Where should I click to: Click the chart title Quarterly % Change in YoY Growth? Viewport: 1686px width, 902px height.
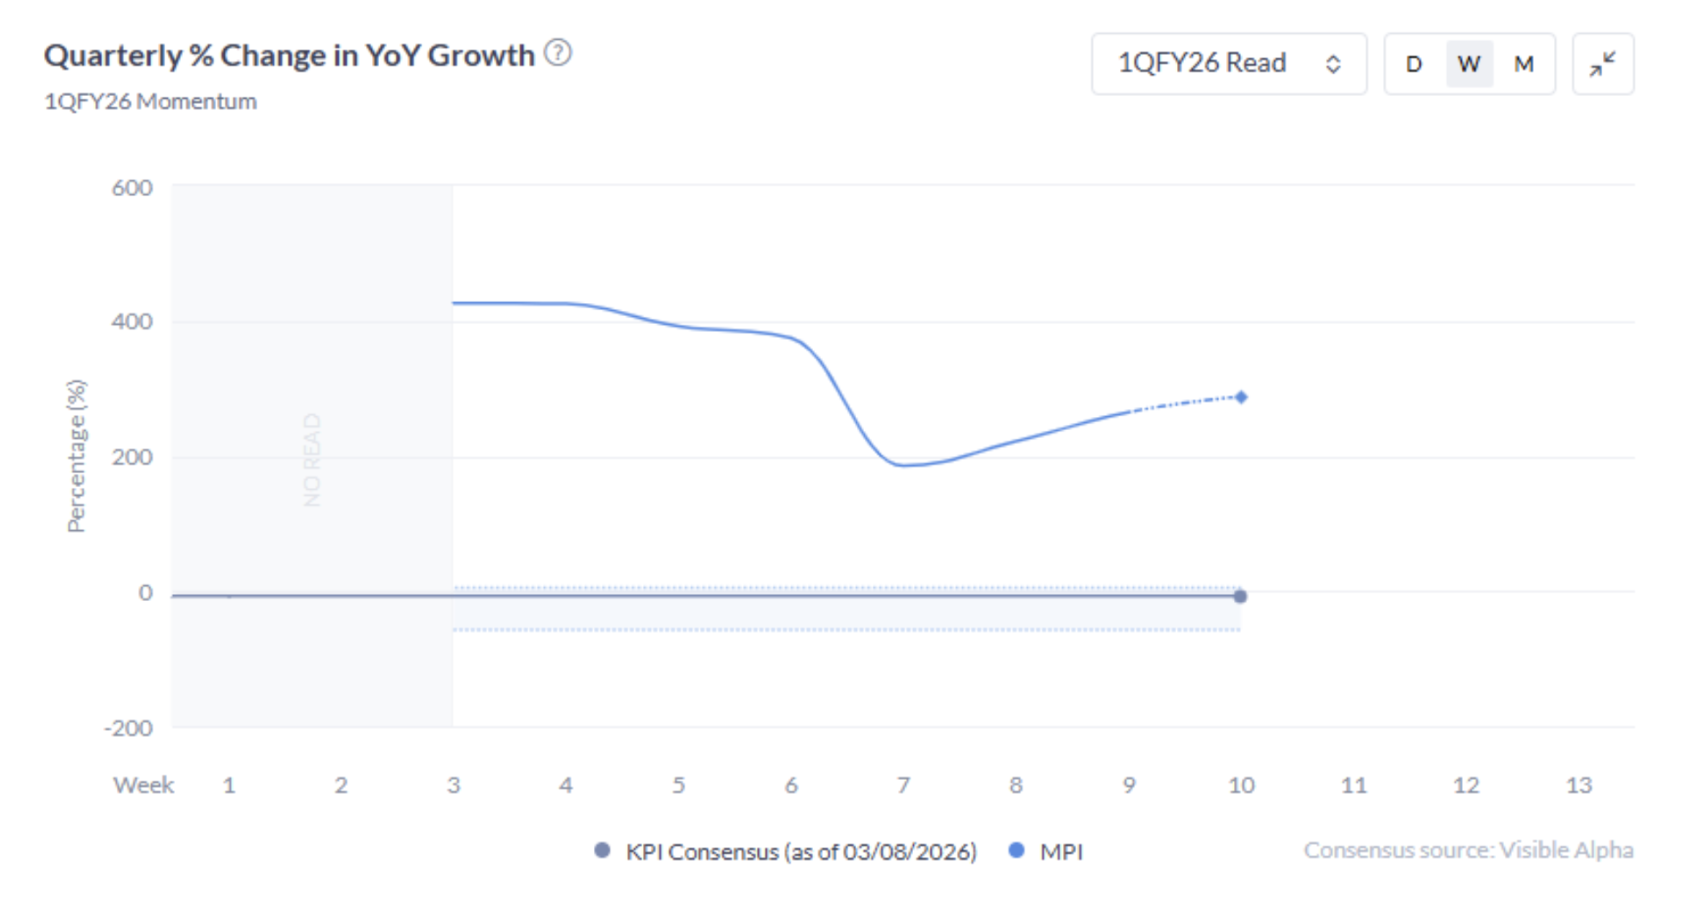coord(289,55)
